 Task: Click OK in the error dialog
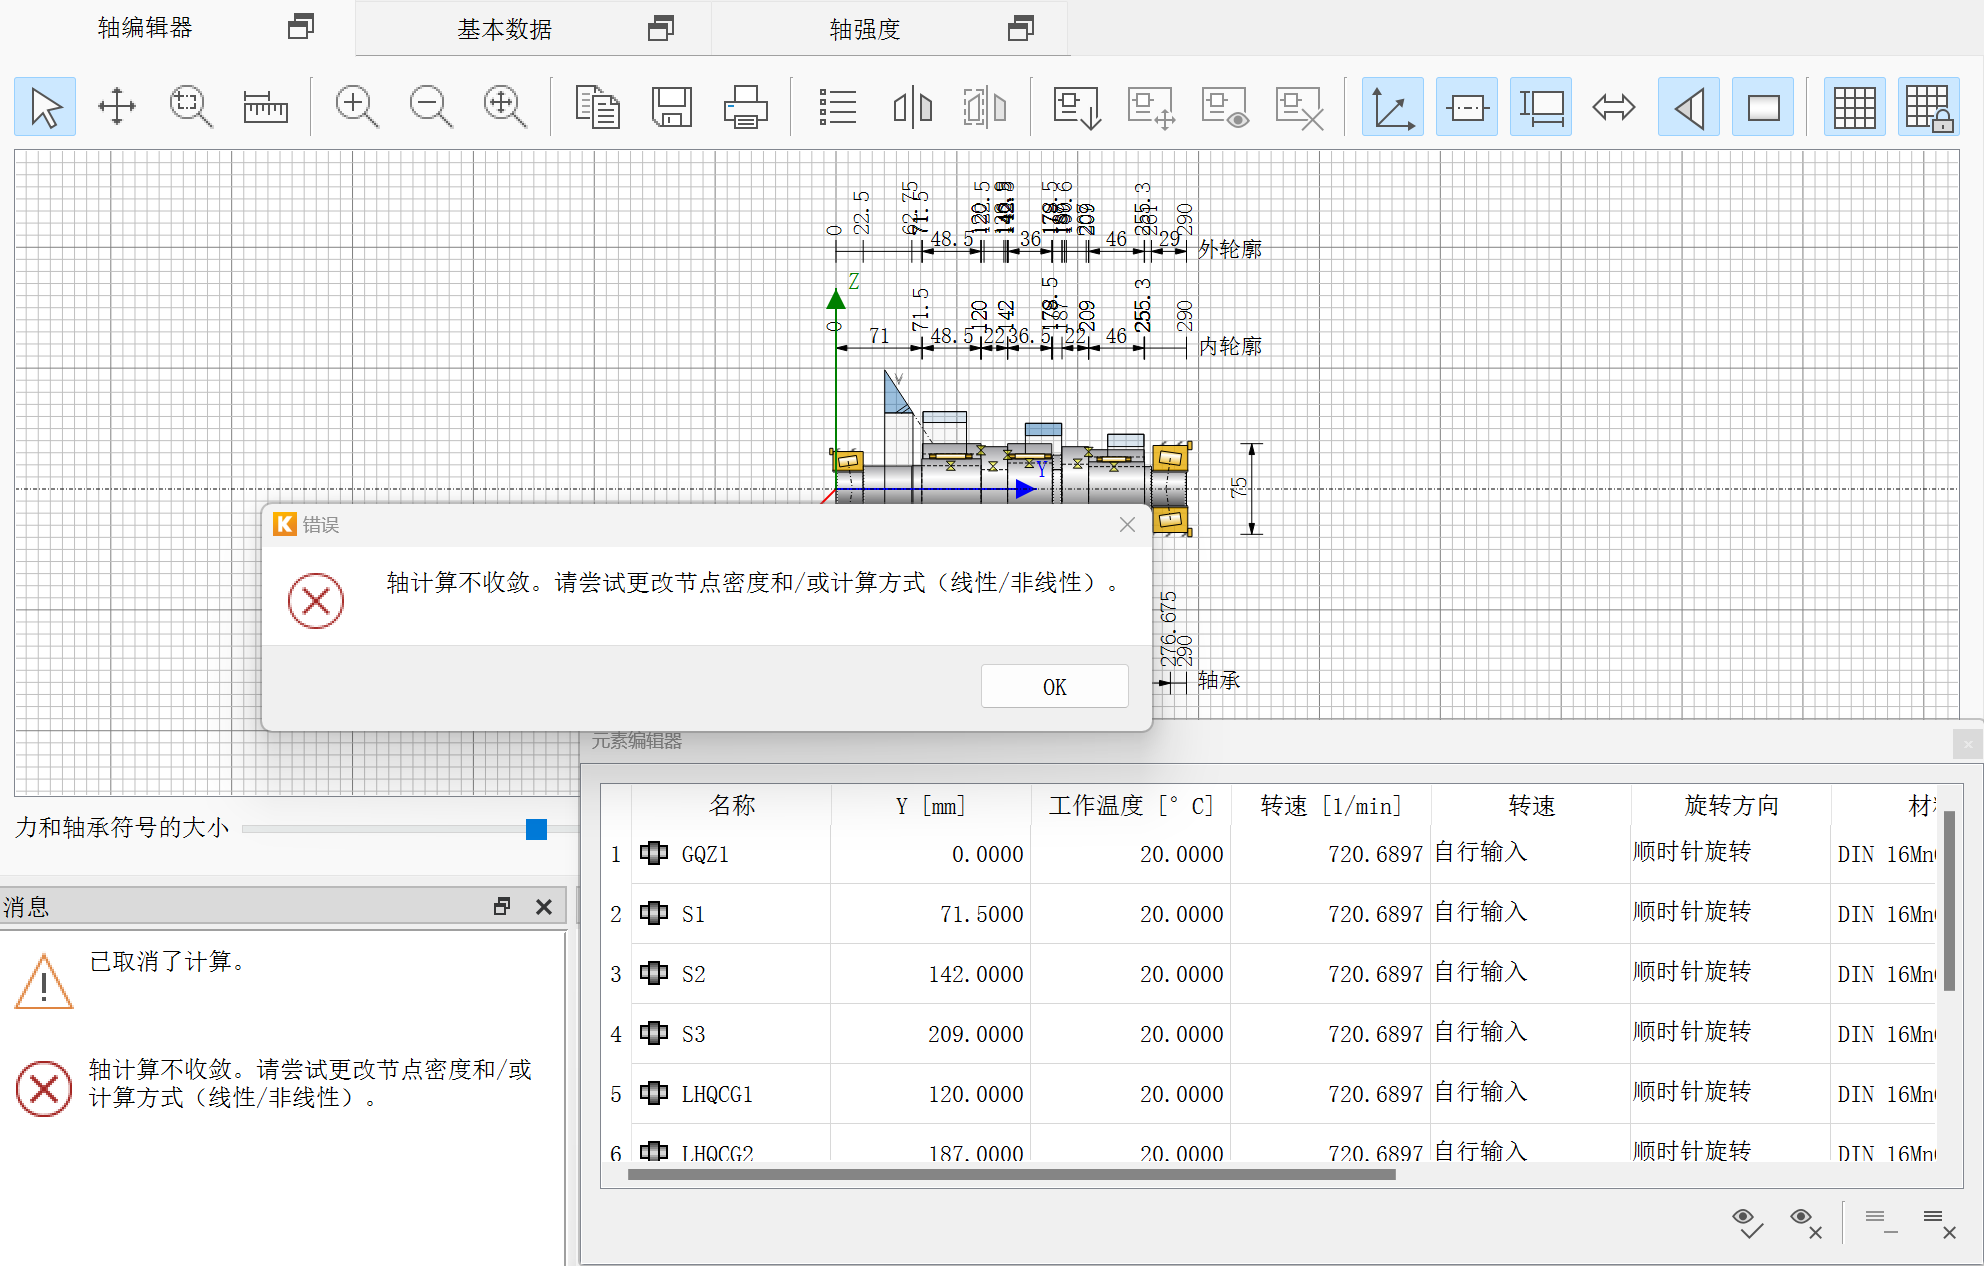1055,687
